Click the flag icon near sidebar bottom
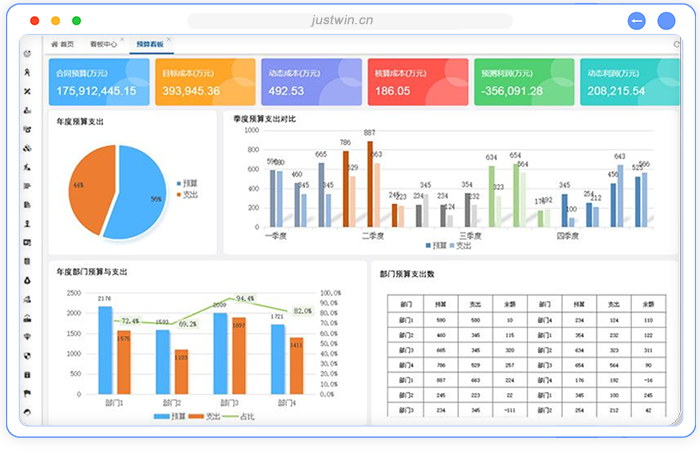 click(x=26, y=392)
